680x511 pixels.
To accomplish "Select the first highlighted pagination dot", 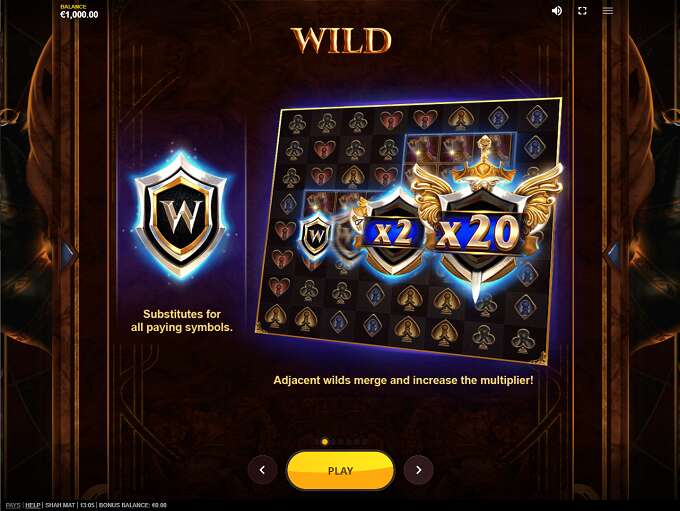I will pos(325,442).
